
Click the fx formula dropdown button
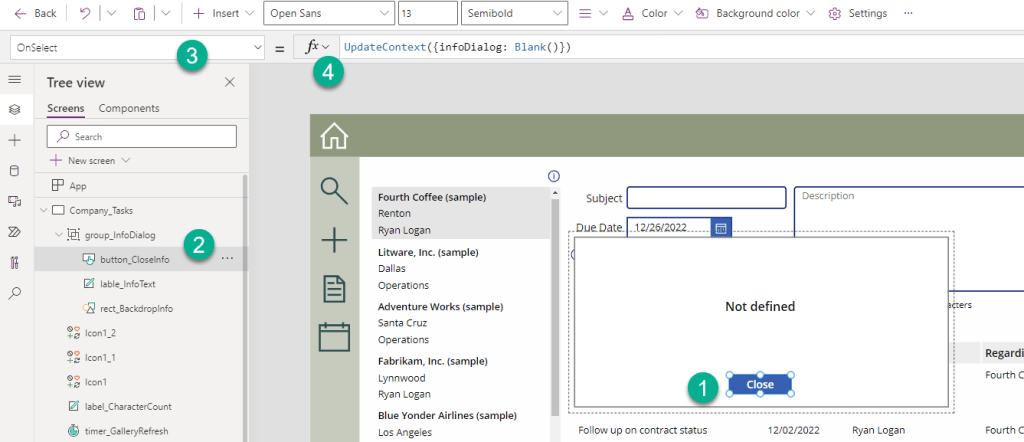[x=318, y=47]
